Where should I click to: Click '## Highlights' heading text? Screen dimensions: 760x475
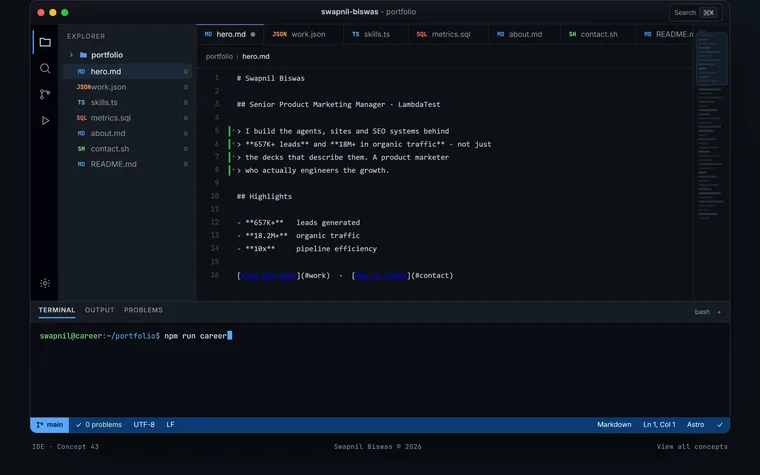coord(264,196)
